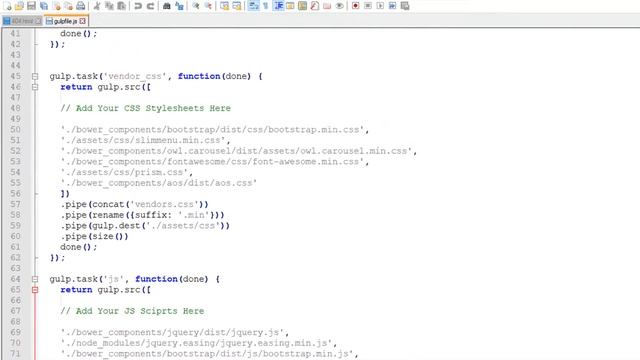Toggle the Function List panel
This screenshot has width=640, height=360.
(x=315, y=6)
